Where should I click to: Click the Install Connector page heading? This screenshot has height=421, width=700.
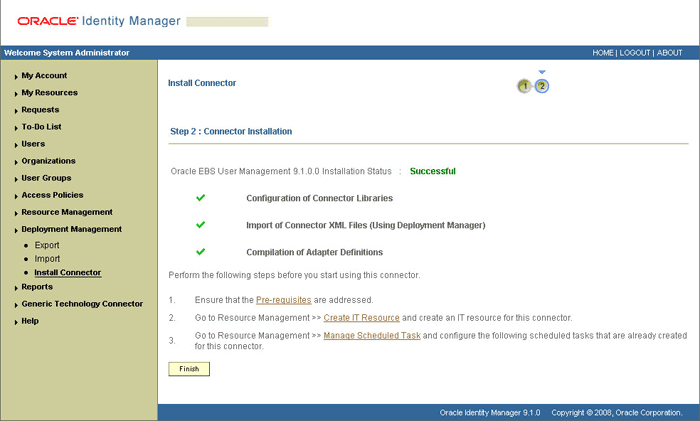tap(202, 83)
